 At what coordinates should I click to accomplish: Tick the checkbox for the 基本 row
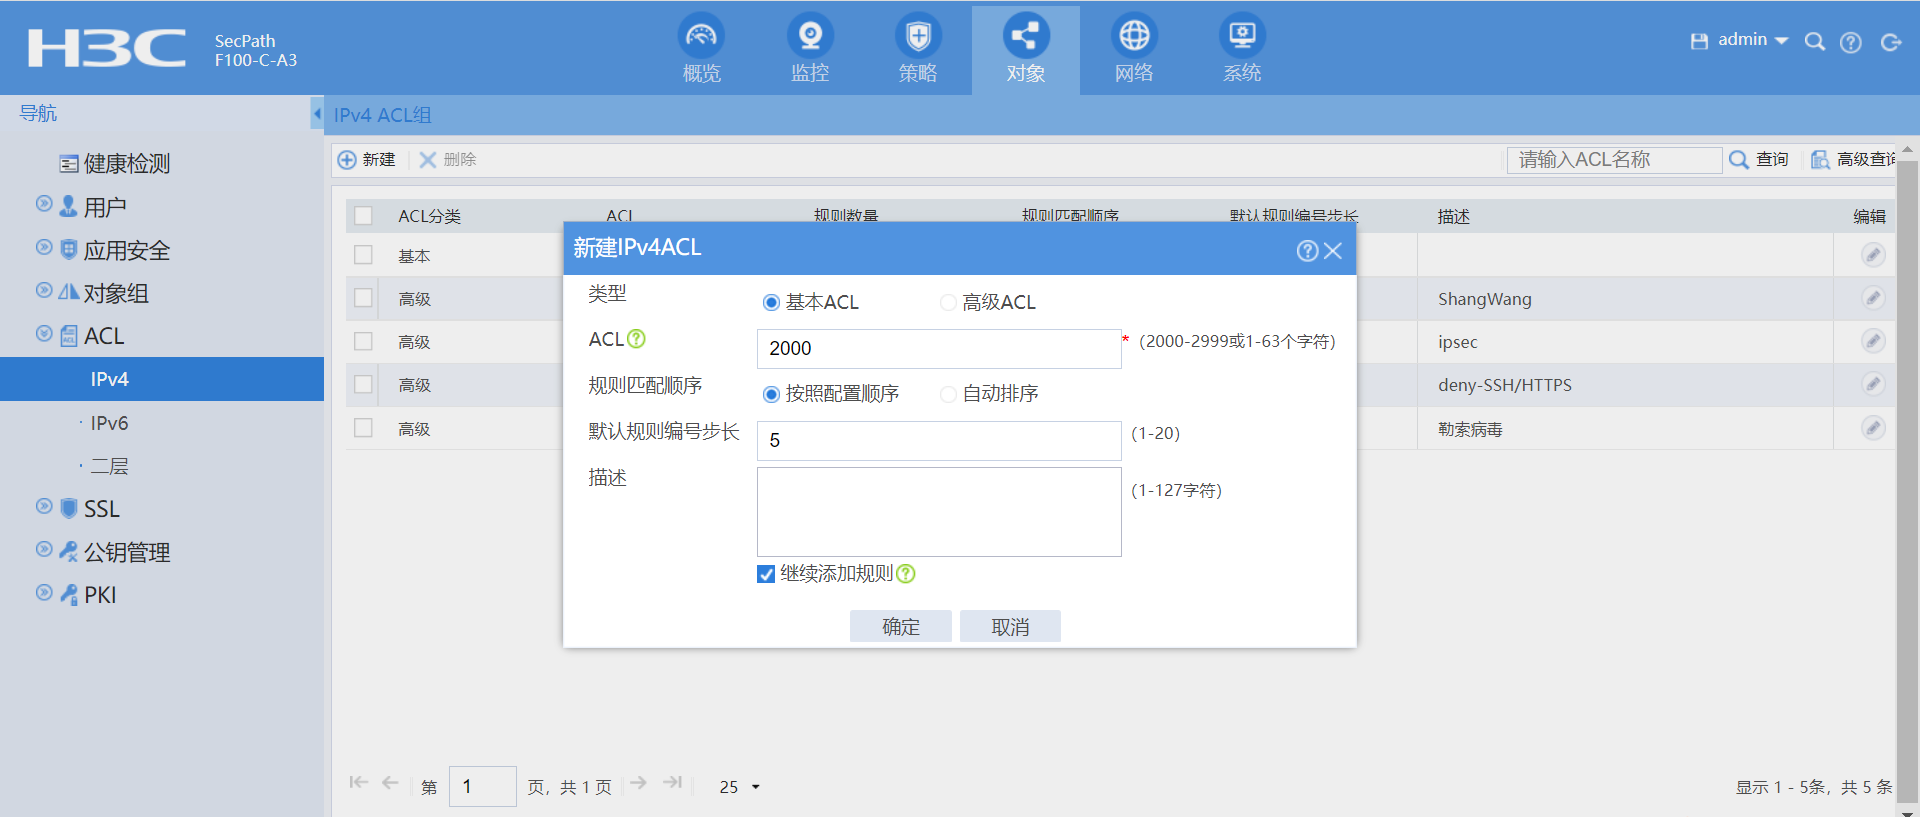click(363, 255)
